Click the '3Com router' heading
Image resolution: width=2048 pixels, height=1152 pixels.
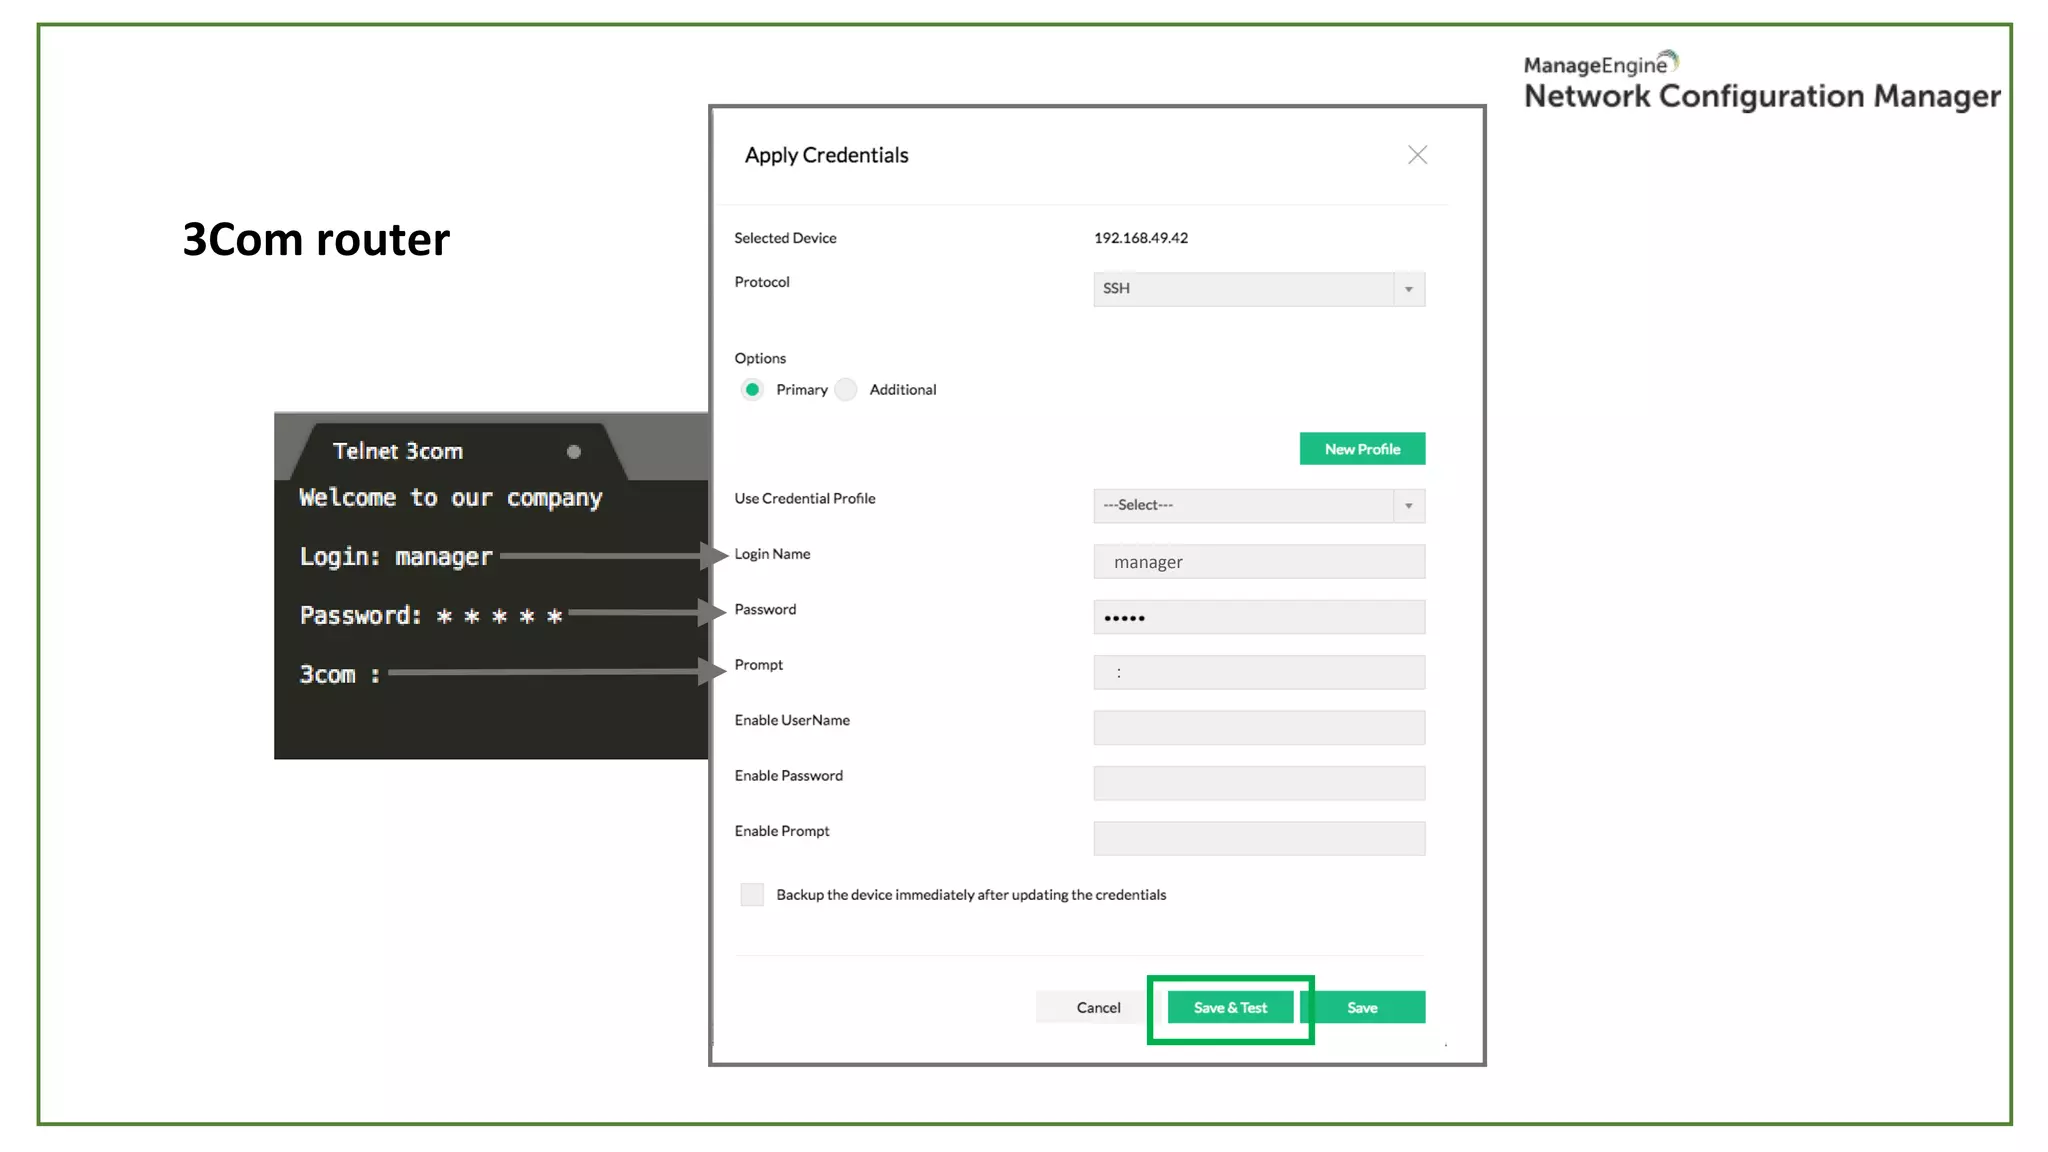pos(316,240)
